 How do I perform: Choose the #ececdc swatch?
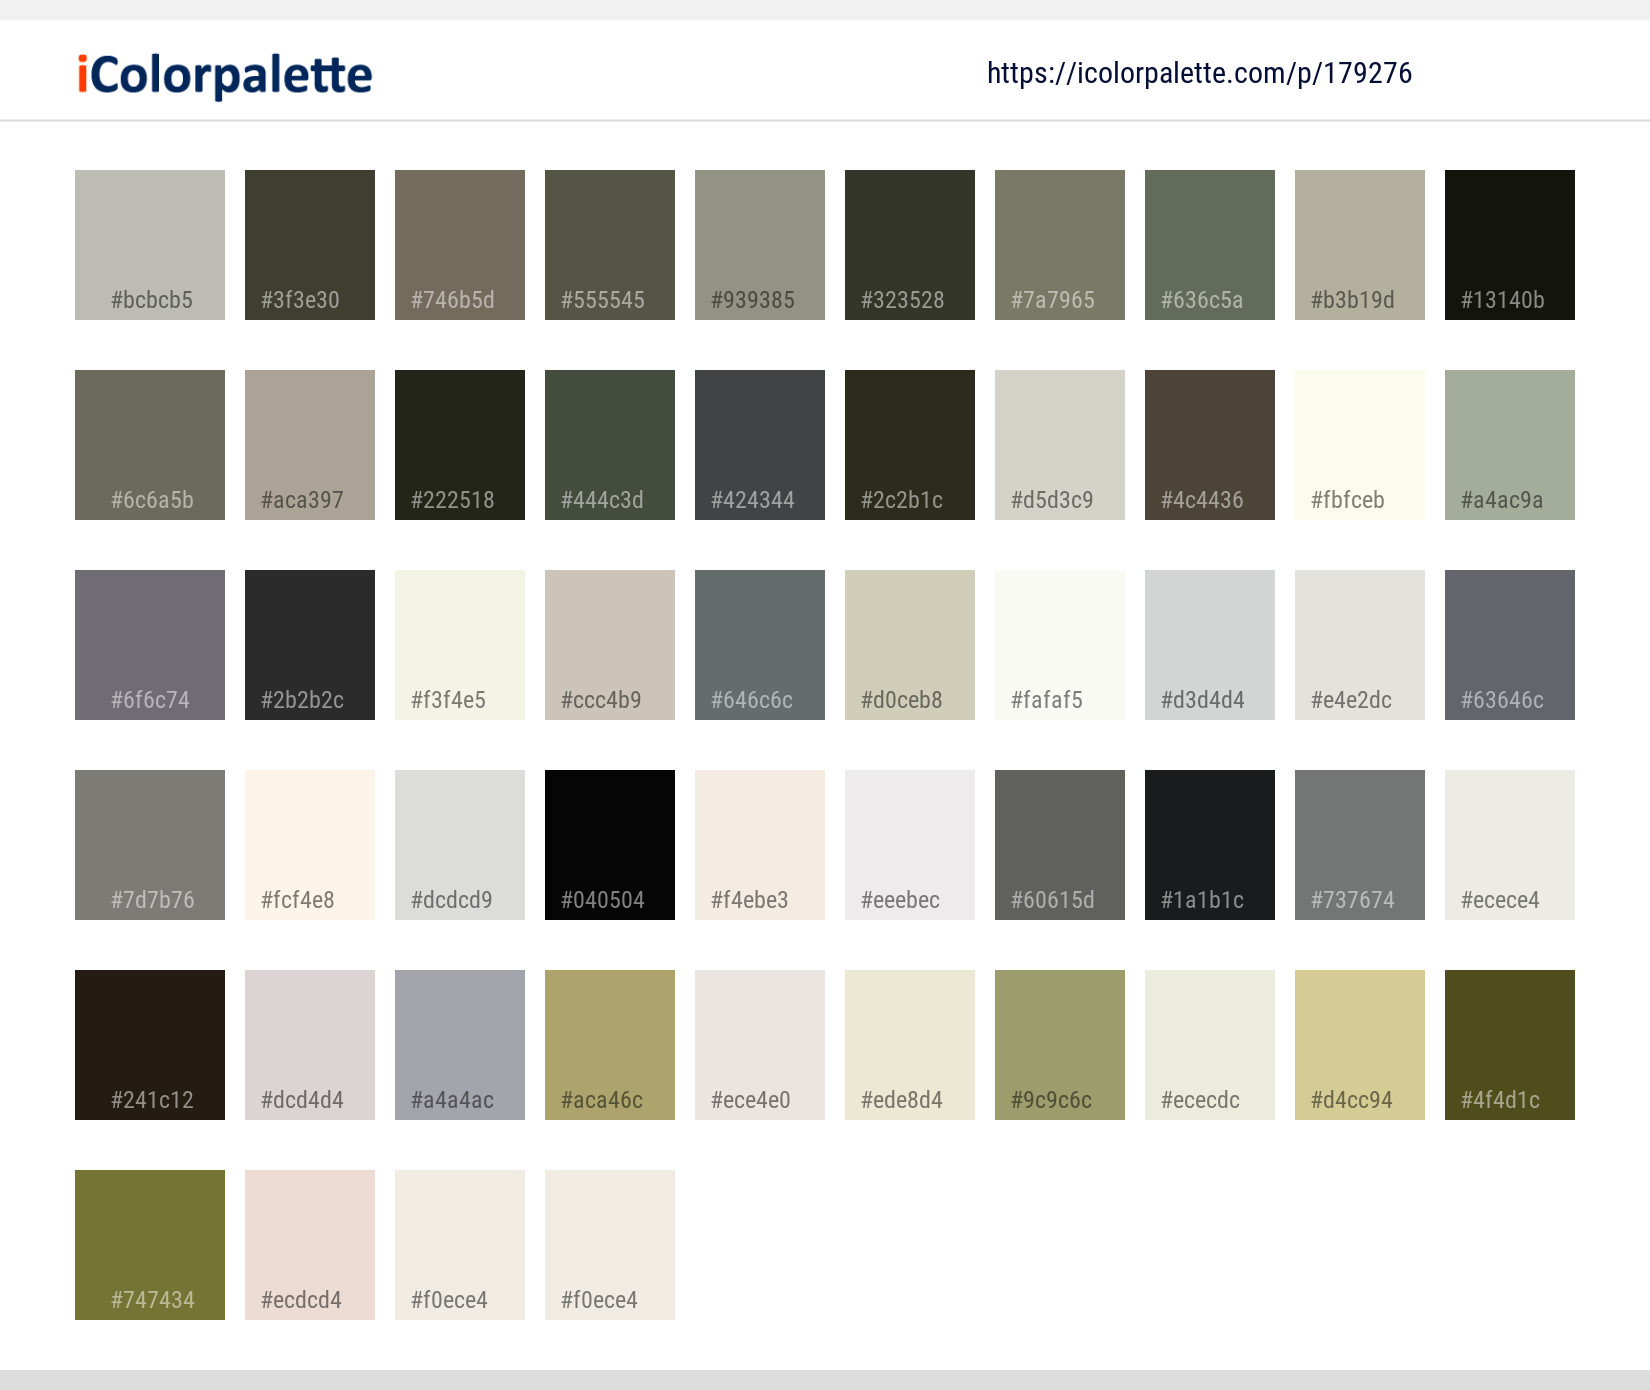coord(1210,1045)
